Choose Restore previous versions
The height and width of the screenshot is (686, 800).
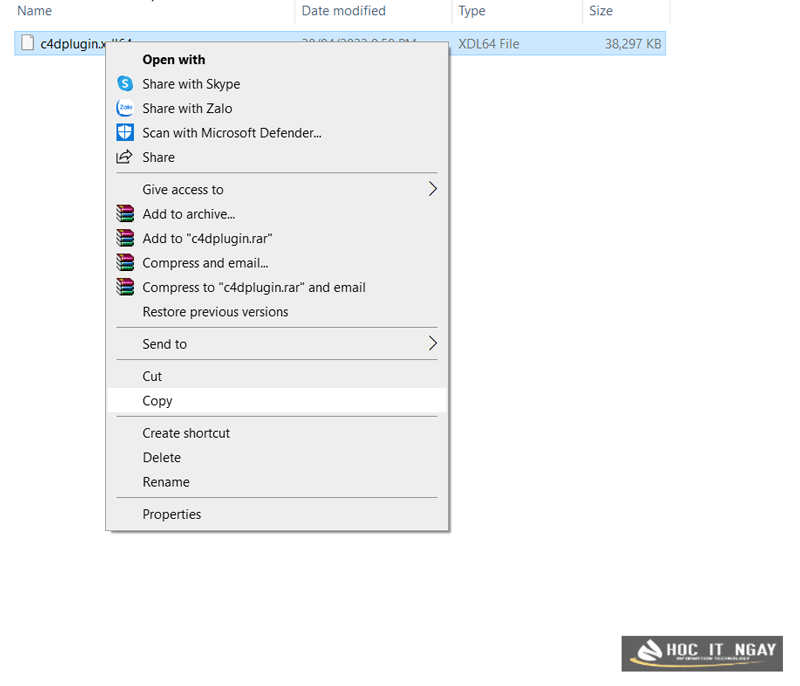coord(277,312)
